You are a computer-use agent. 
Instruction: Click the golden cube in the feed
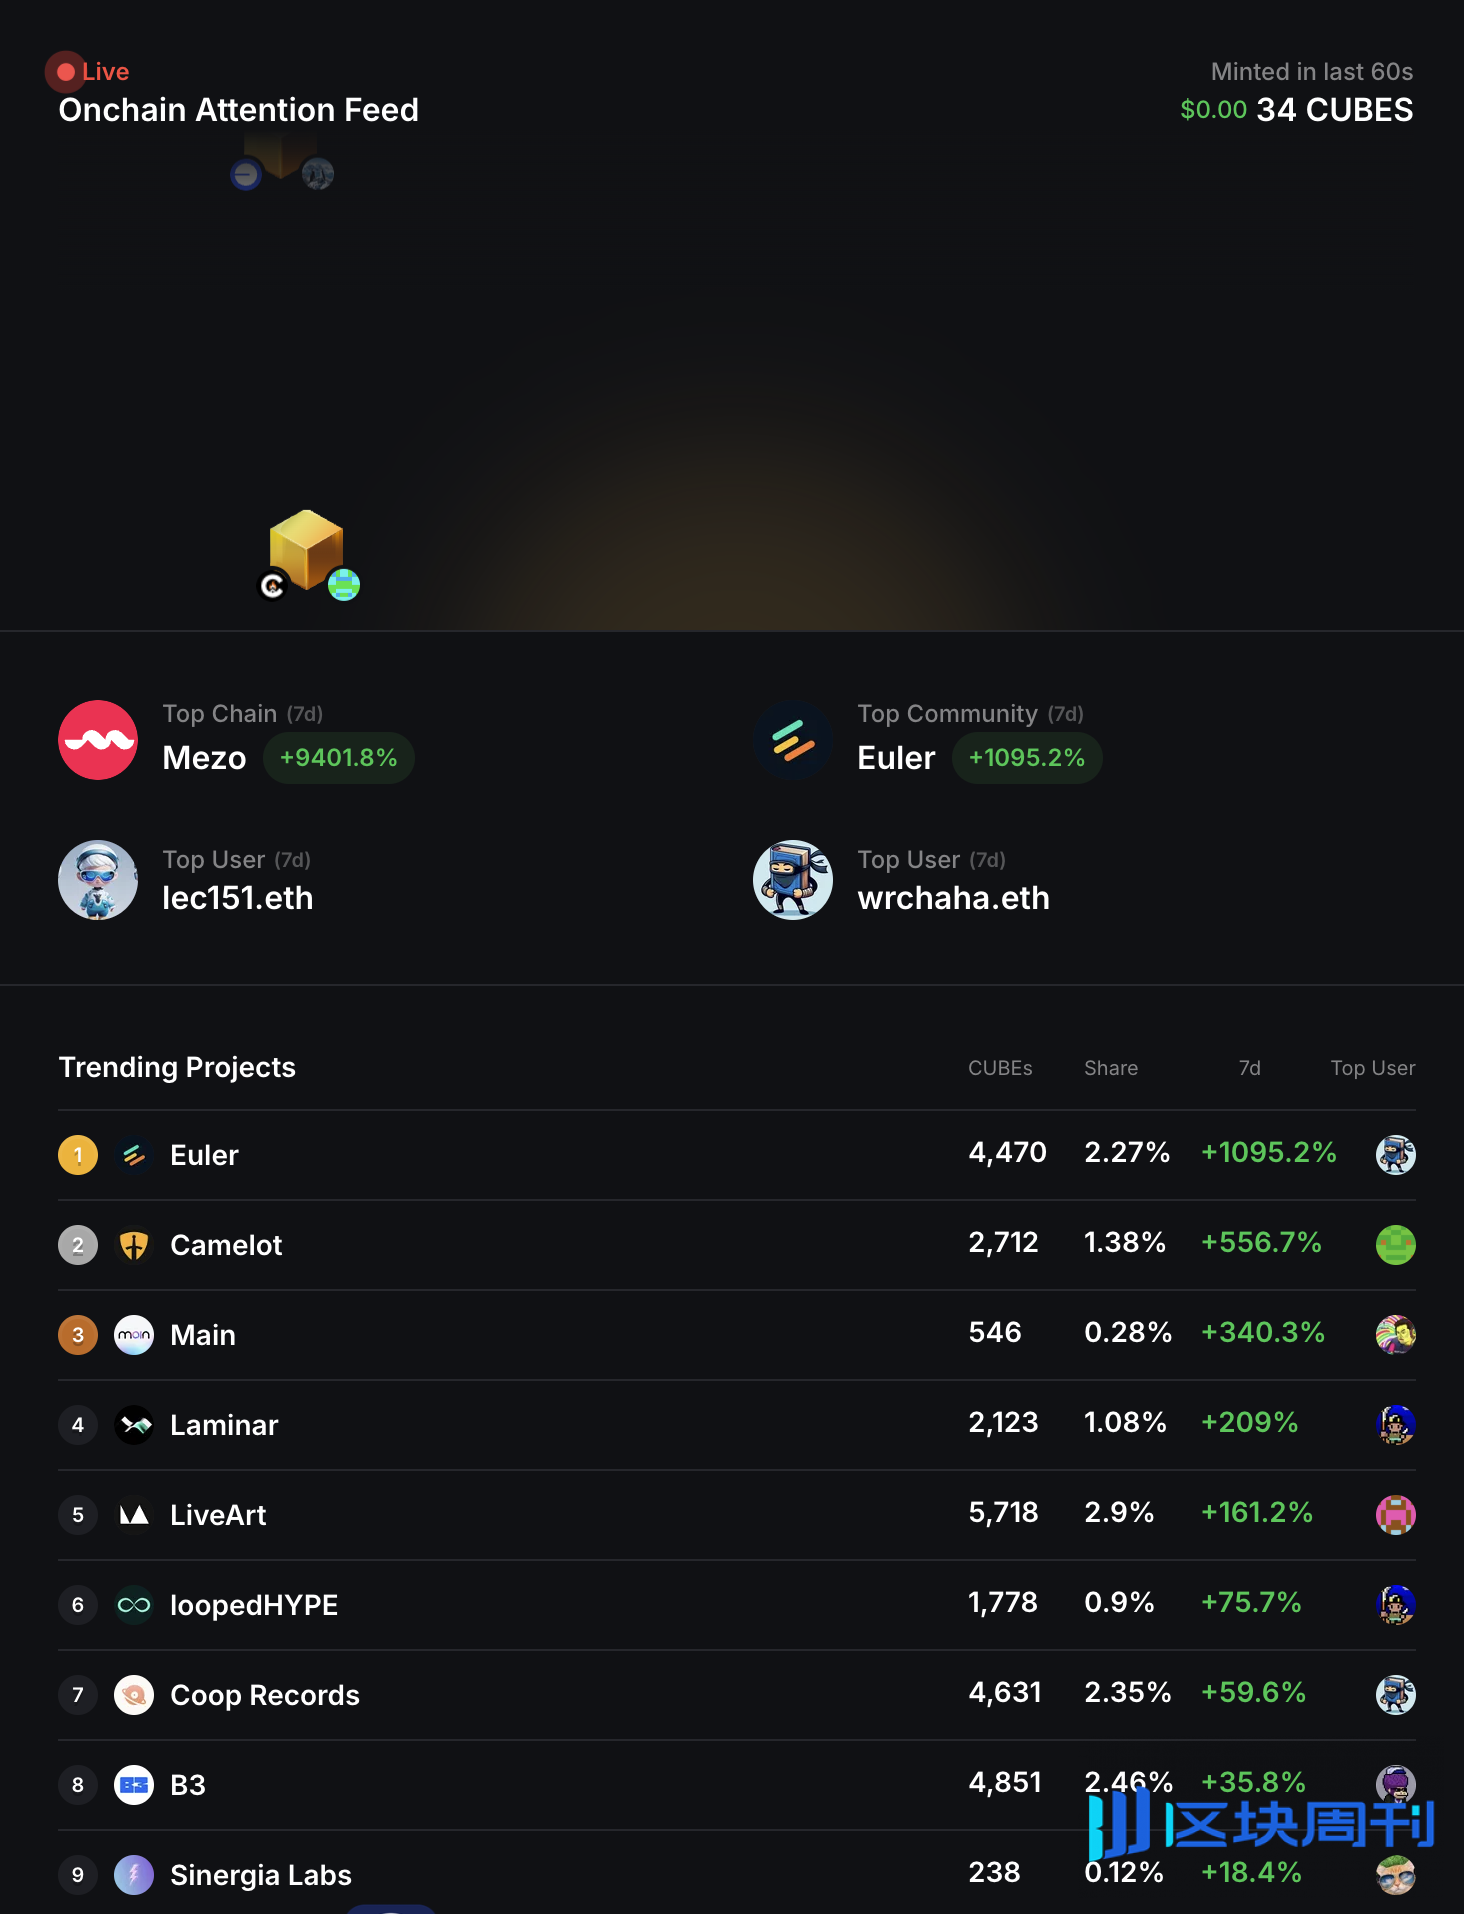tap(307, 549)
